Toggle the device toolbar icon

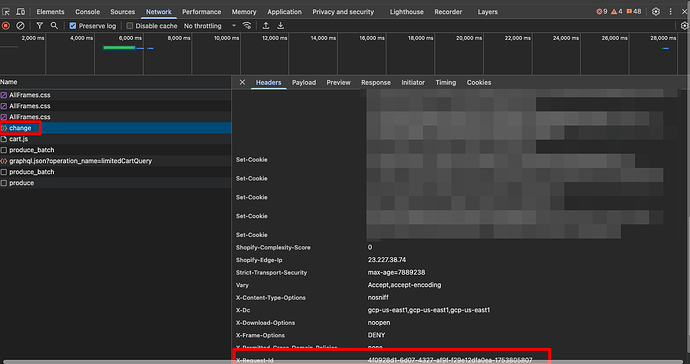coord(20,12)
